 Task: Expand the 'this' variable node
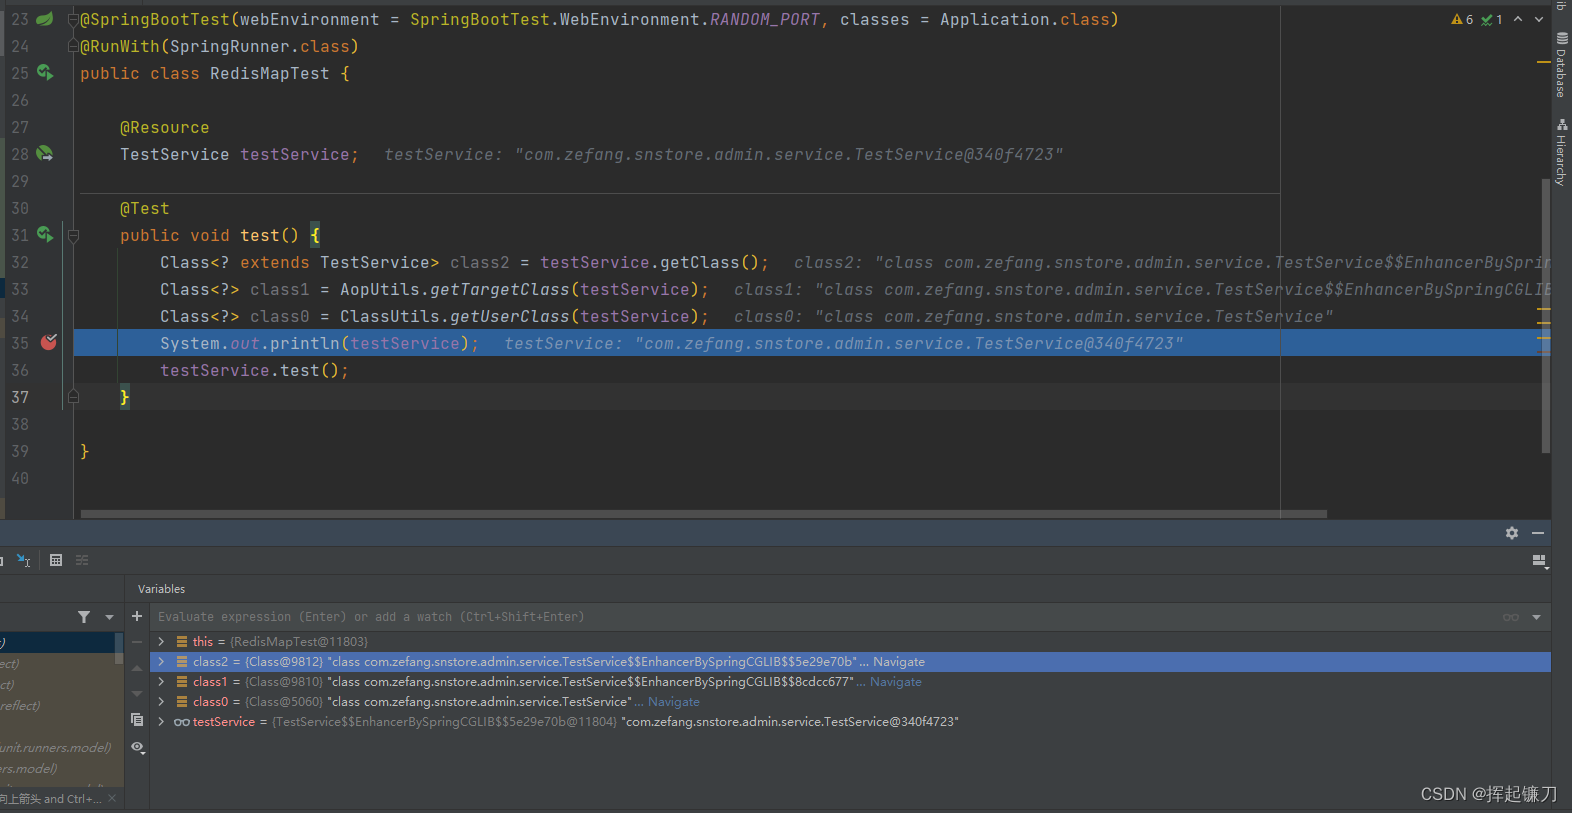[x=161, y=641]
